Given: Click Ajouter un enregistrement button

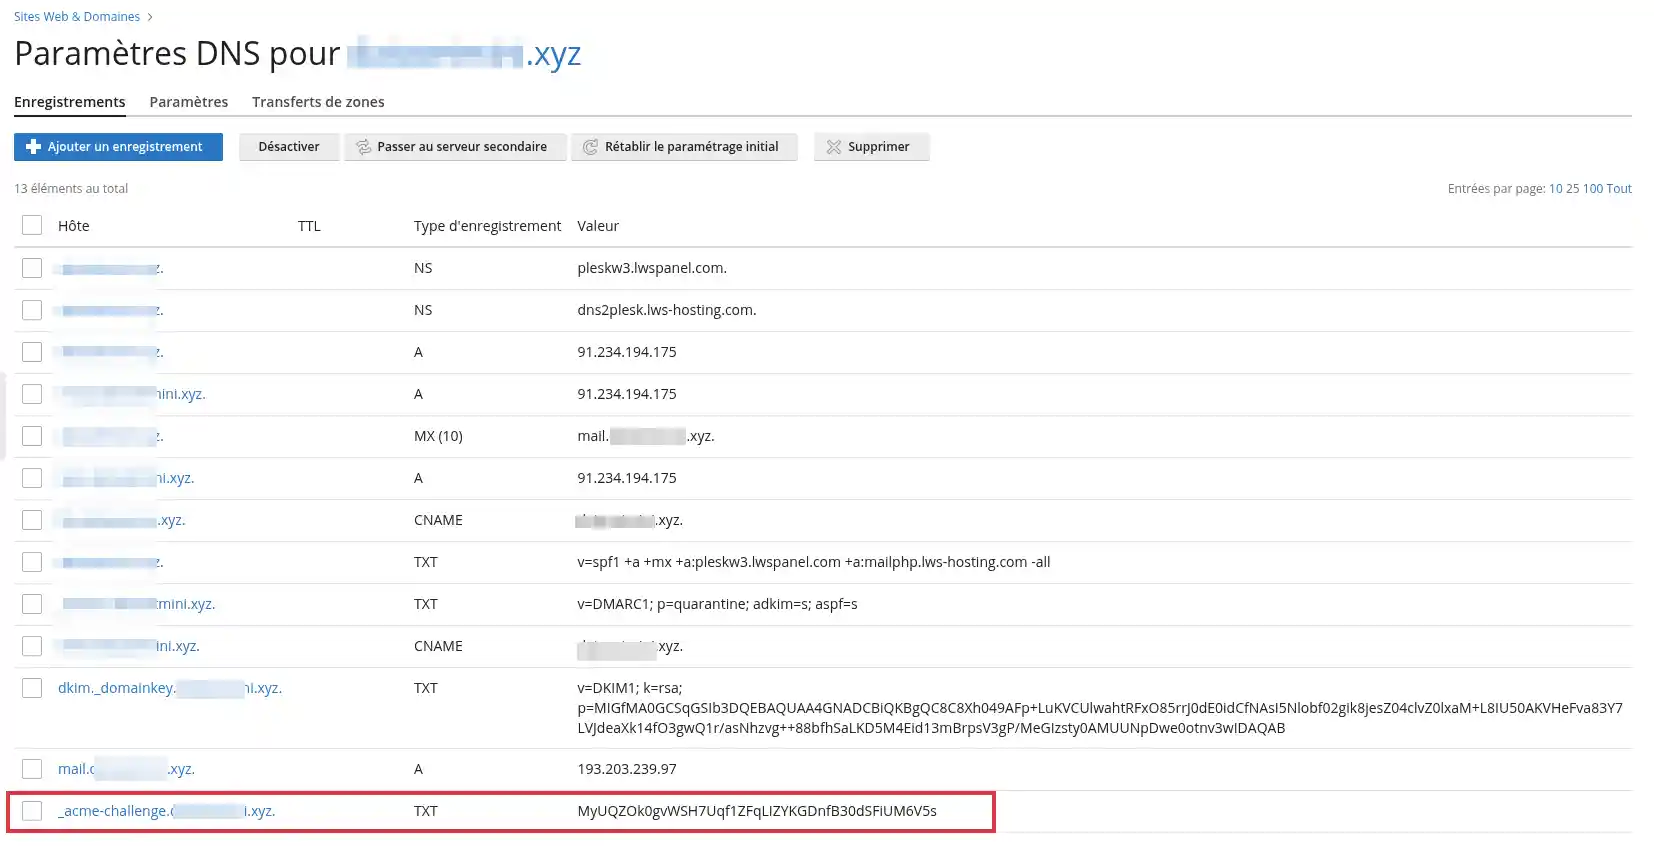Looking at the screenshot, I should (x=118, y=147).
